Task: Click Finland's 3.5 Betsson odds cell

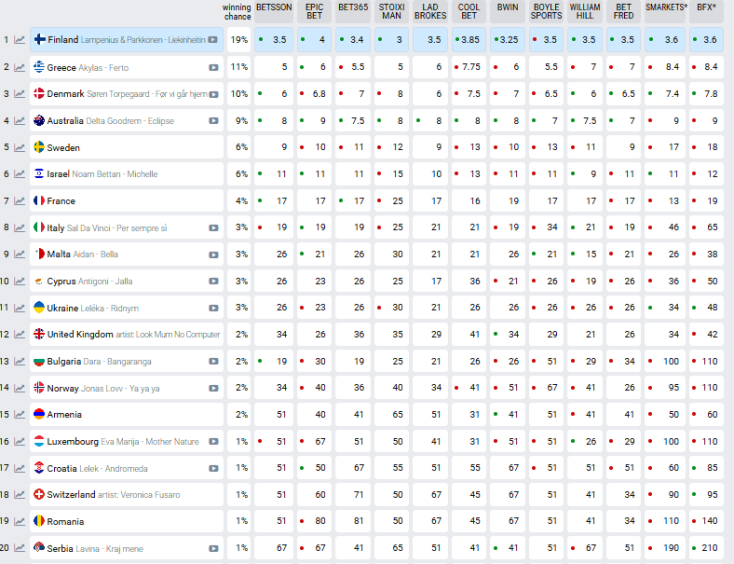Action: pos(274,40)
